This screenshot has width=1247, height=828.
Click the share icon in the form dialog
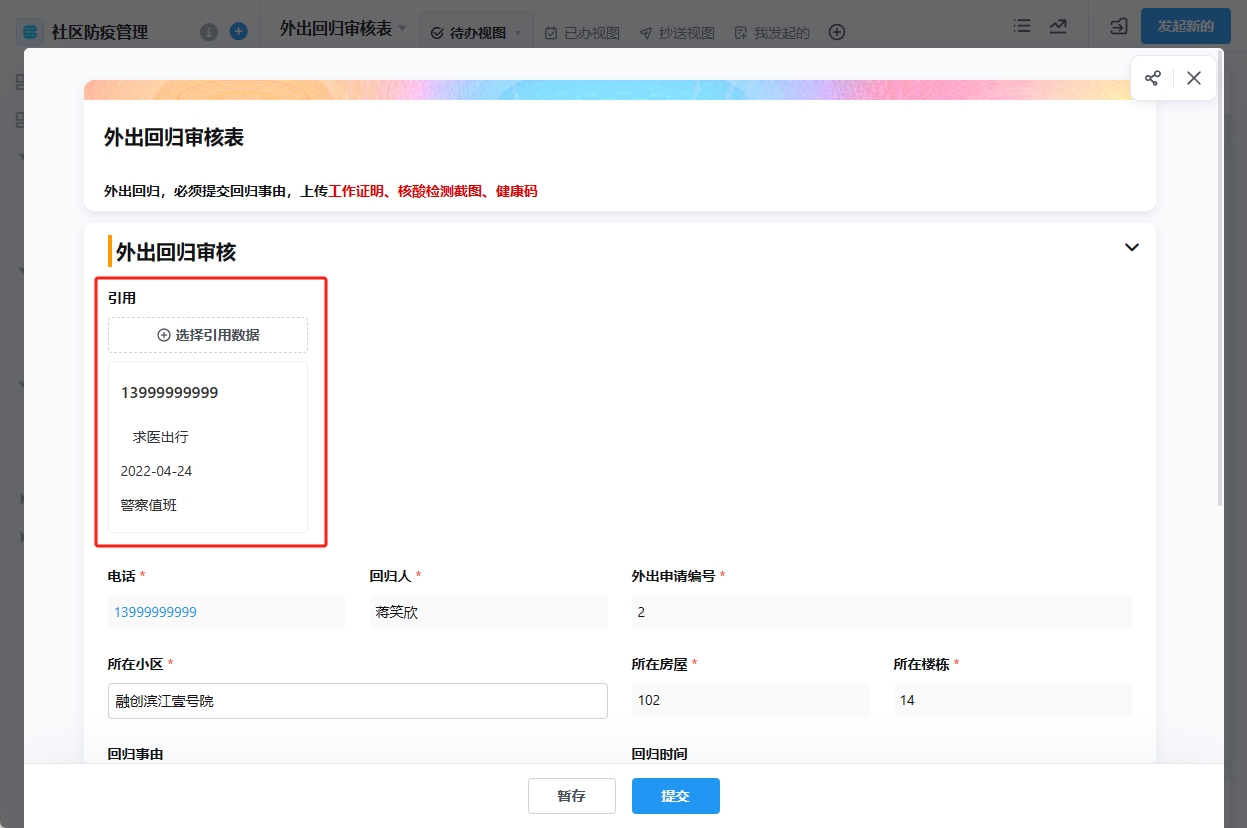(1152, 78)
